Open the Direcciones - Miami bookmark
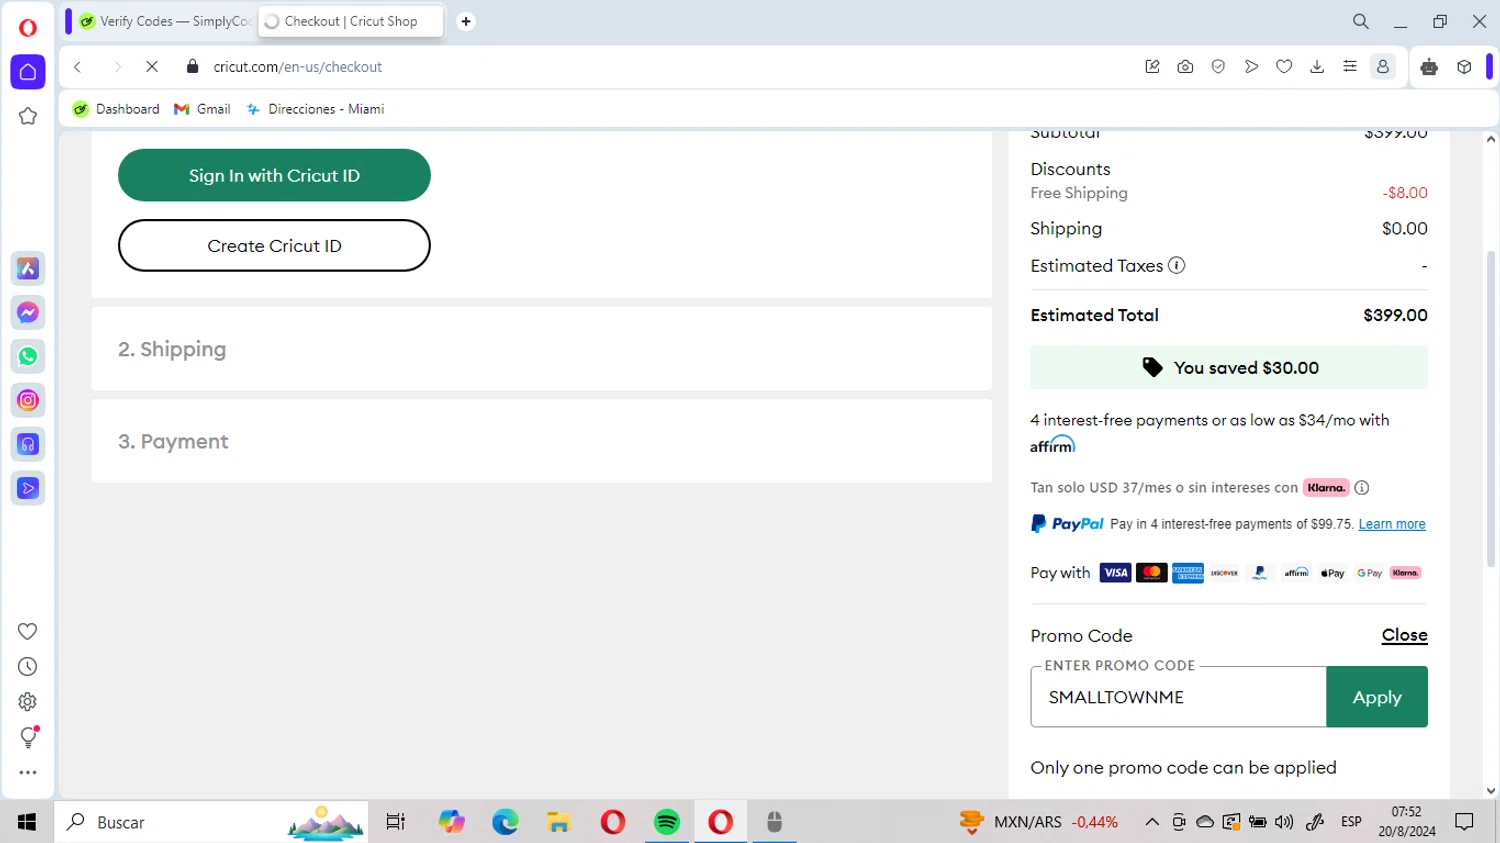1500x843 pixels. coord(315,109)
